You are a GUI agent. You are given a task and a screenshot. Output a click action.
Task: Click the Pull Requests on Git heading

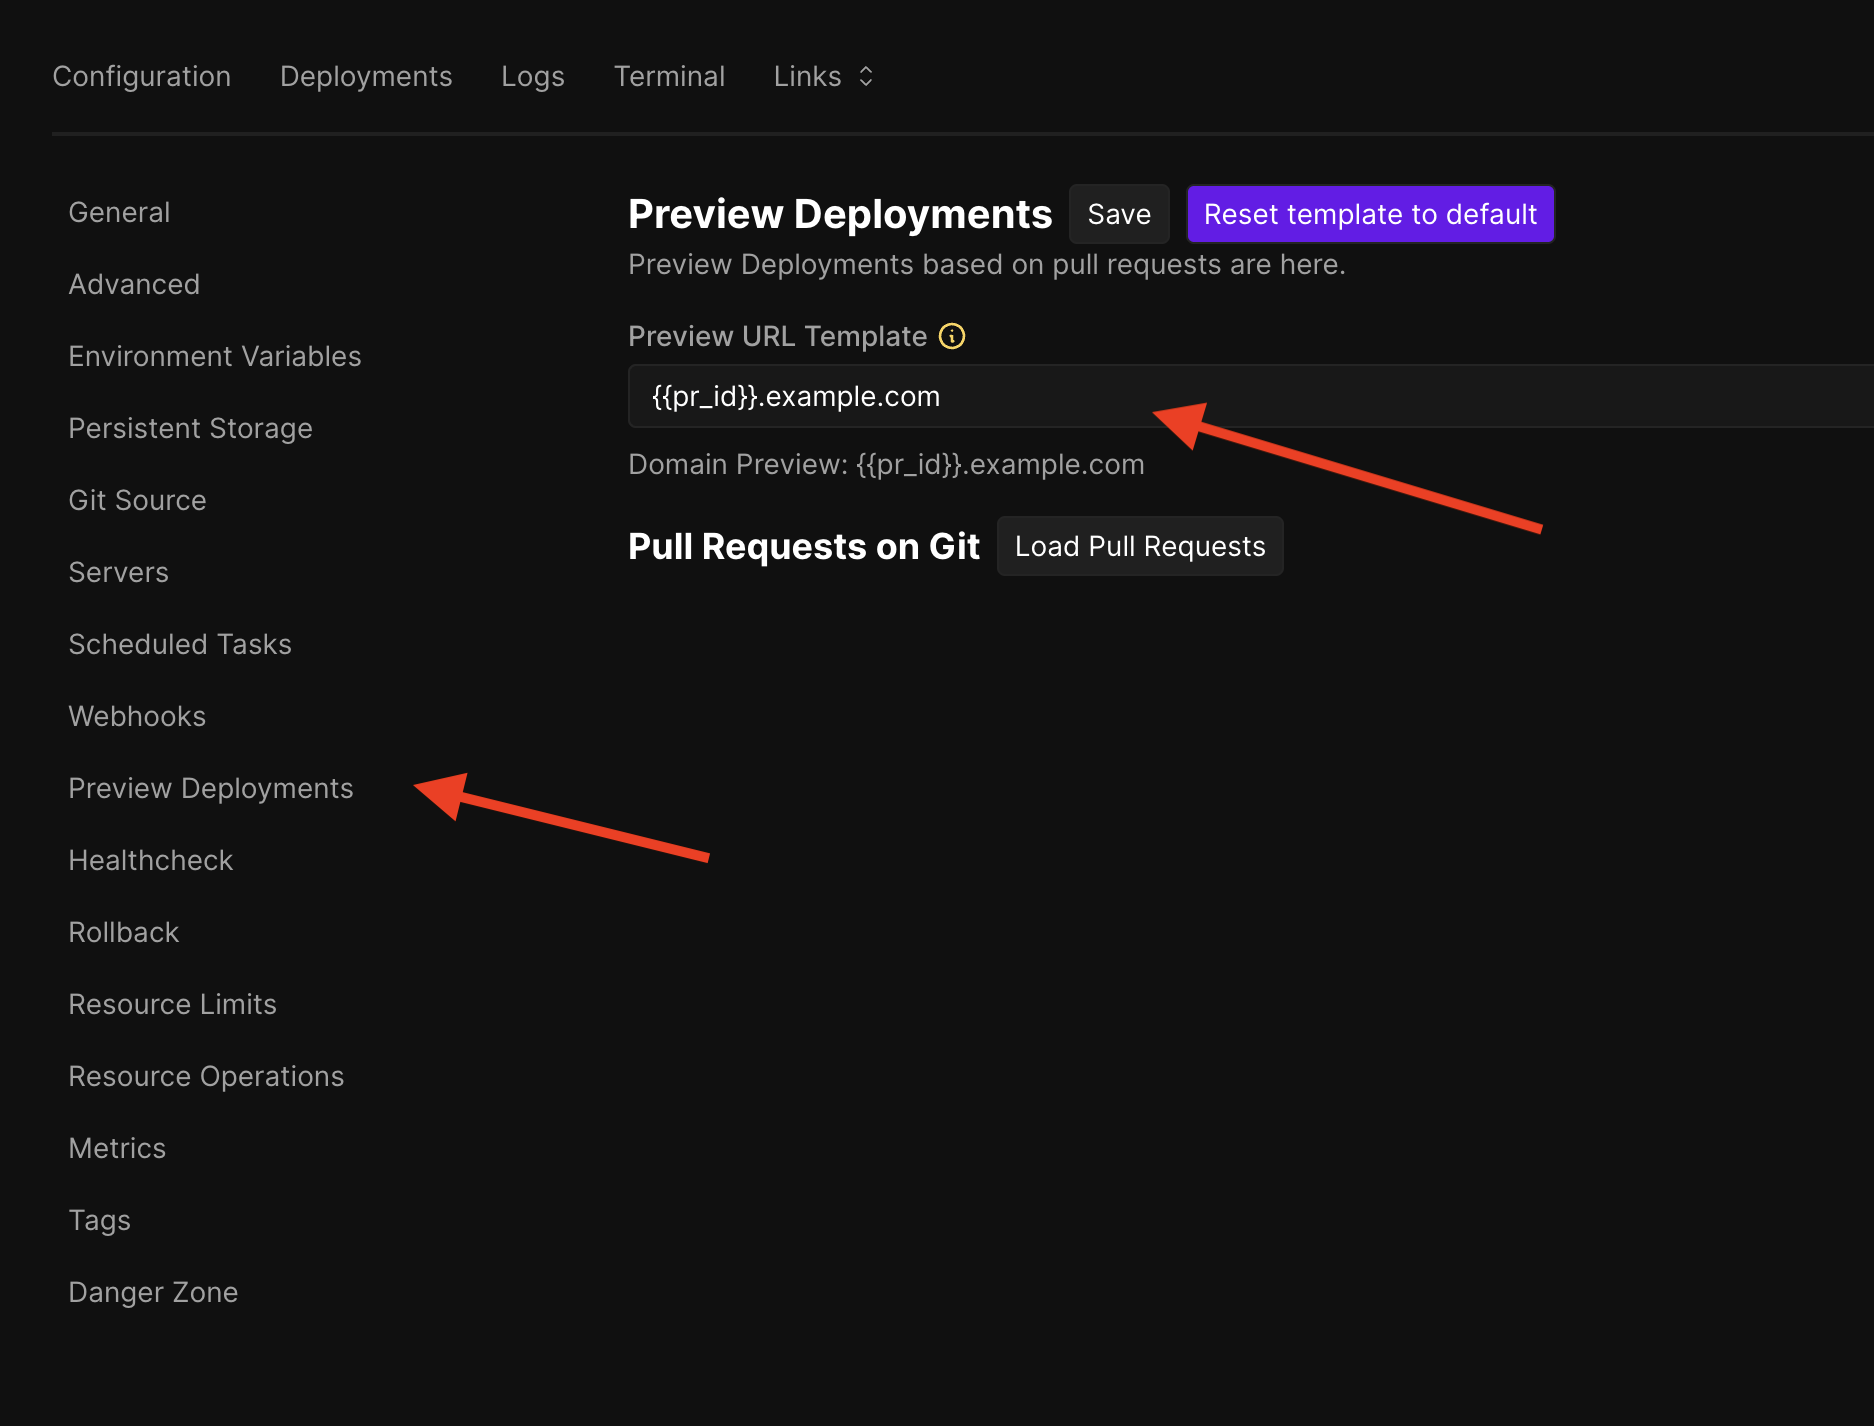(x=804, y=546)
